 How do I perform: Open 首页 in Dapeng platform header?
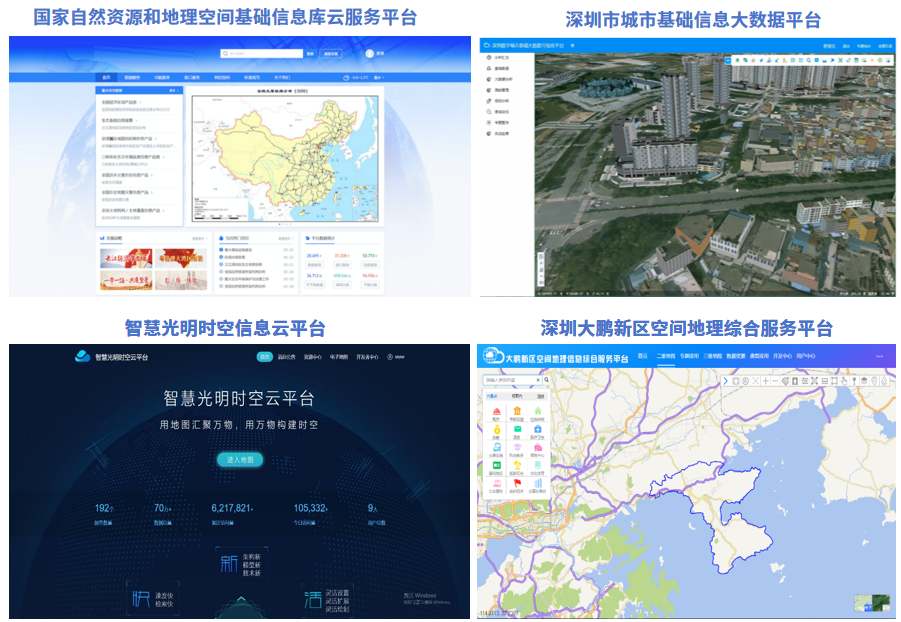pyautogui.click(x=643, y=356)
